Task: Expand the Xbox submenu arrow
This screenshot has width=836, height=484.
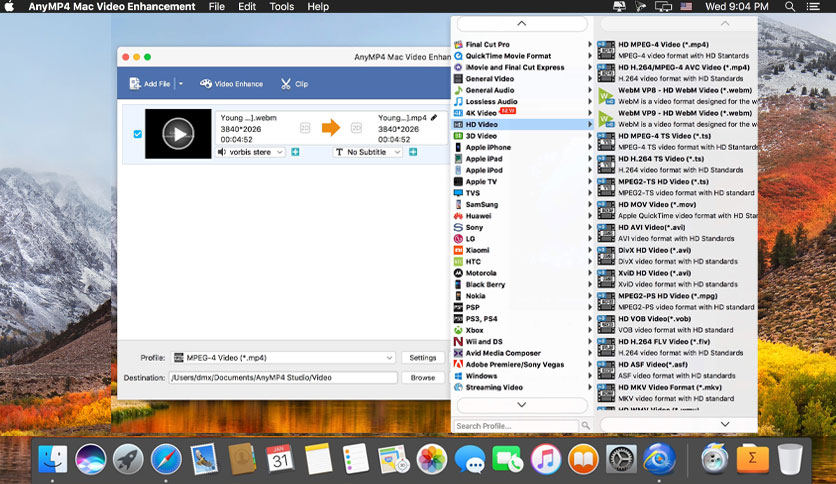Action: click(x=589, y=330)
